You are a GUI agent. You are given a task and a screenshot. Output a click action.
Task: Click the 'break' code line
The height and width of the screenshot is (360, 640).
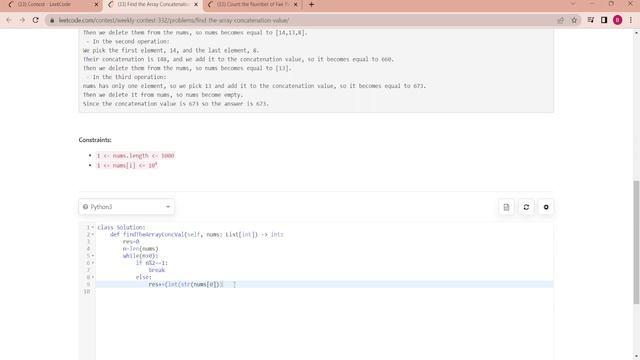tap(157, 270)
